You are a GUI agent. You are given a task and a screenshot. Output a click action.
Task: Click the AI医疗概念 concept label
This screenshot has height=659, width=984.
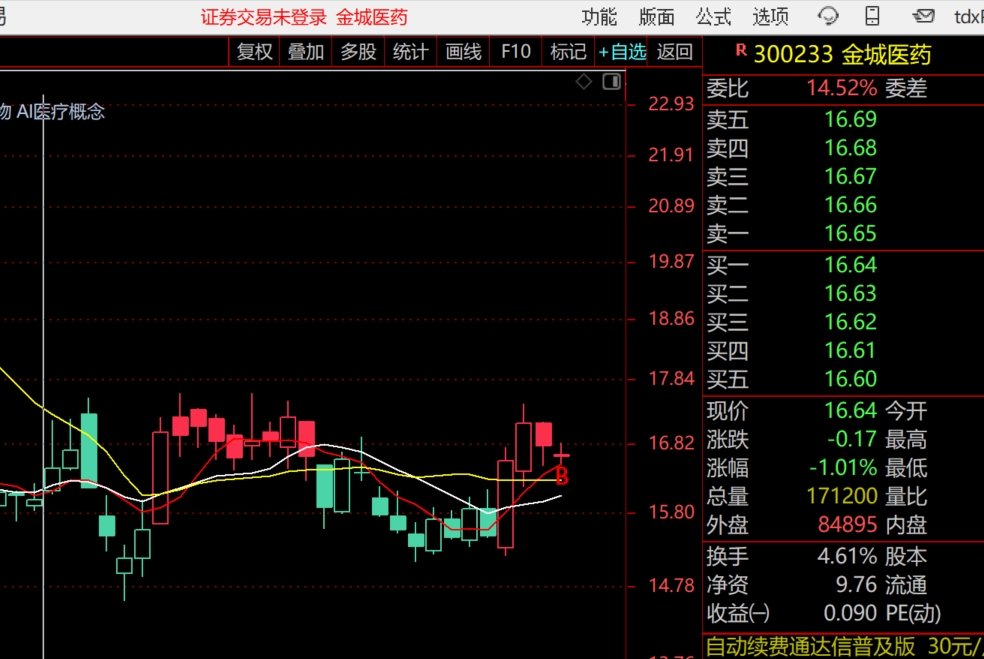[x=60, y=112]
